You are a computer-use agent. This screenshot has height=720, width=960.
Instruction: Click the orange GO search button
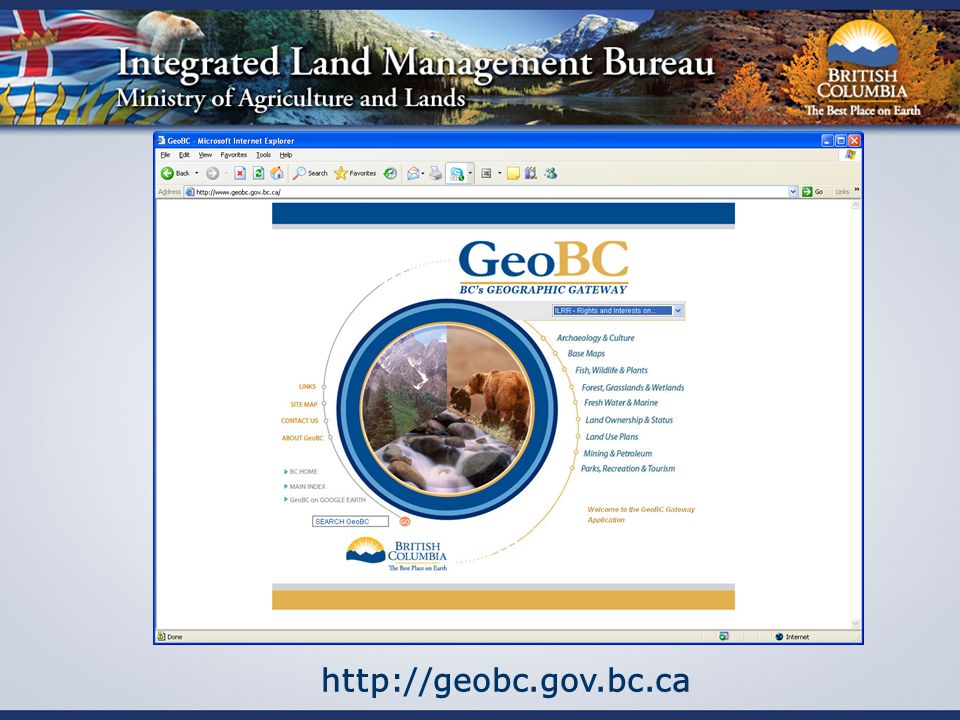pos(405,522)
